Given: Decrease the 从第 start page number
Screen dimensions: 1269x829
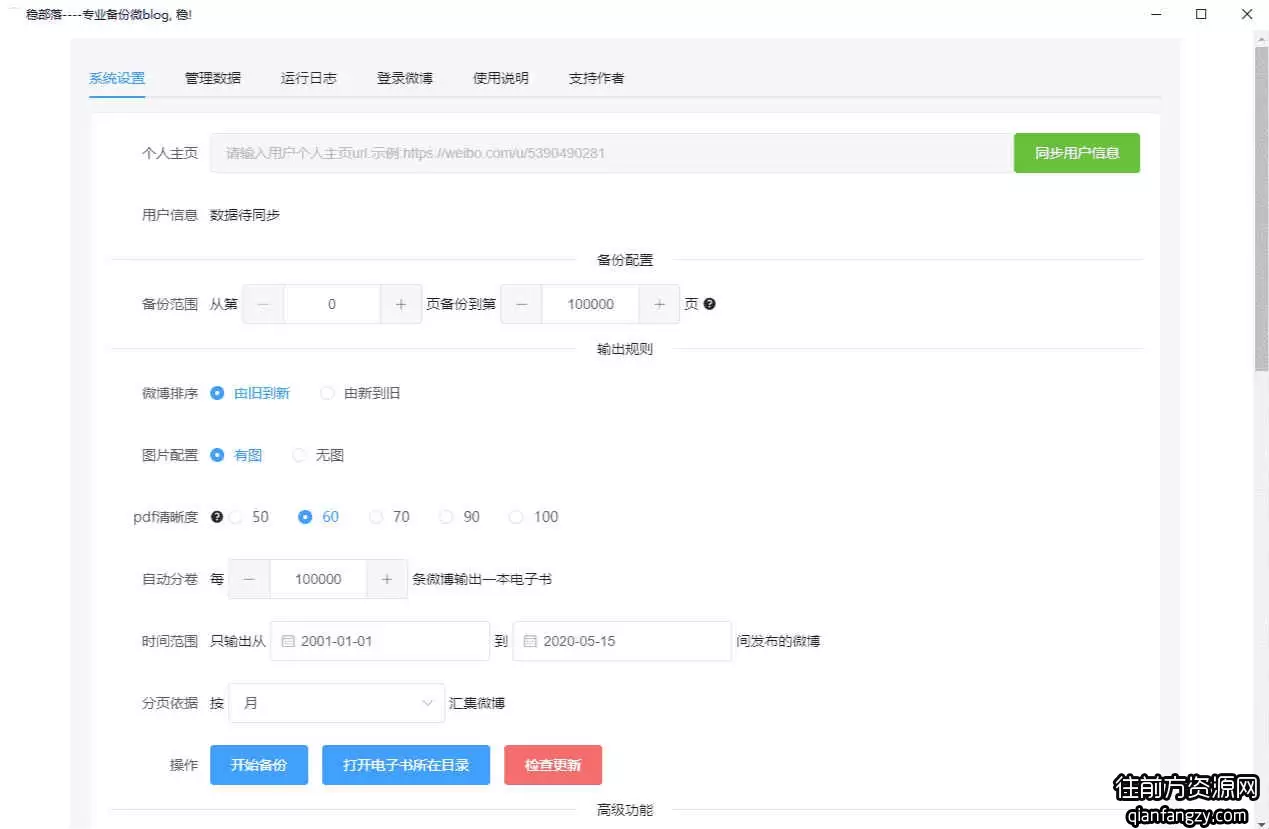Looking at the screenshot, I should coord(263,304).
